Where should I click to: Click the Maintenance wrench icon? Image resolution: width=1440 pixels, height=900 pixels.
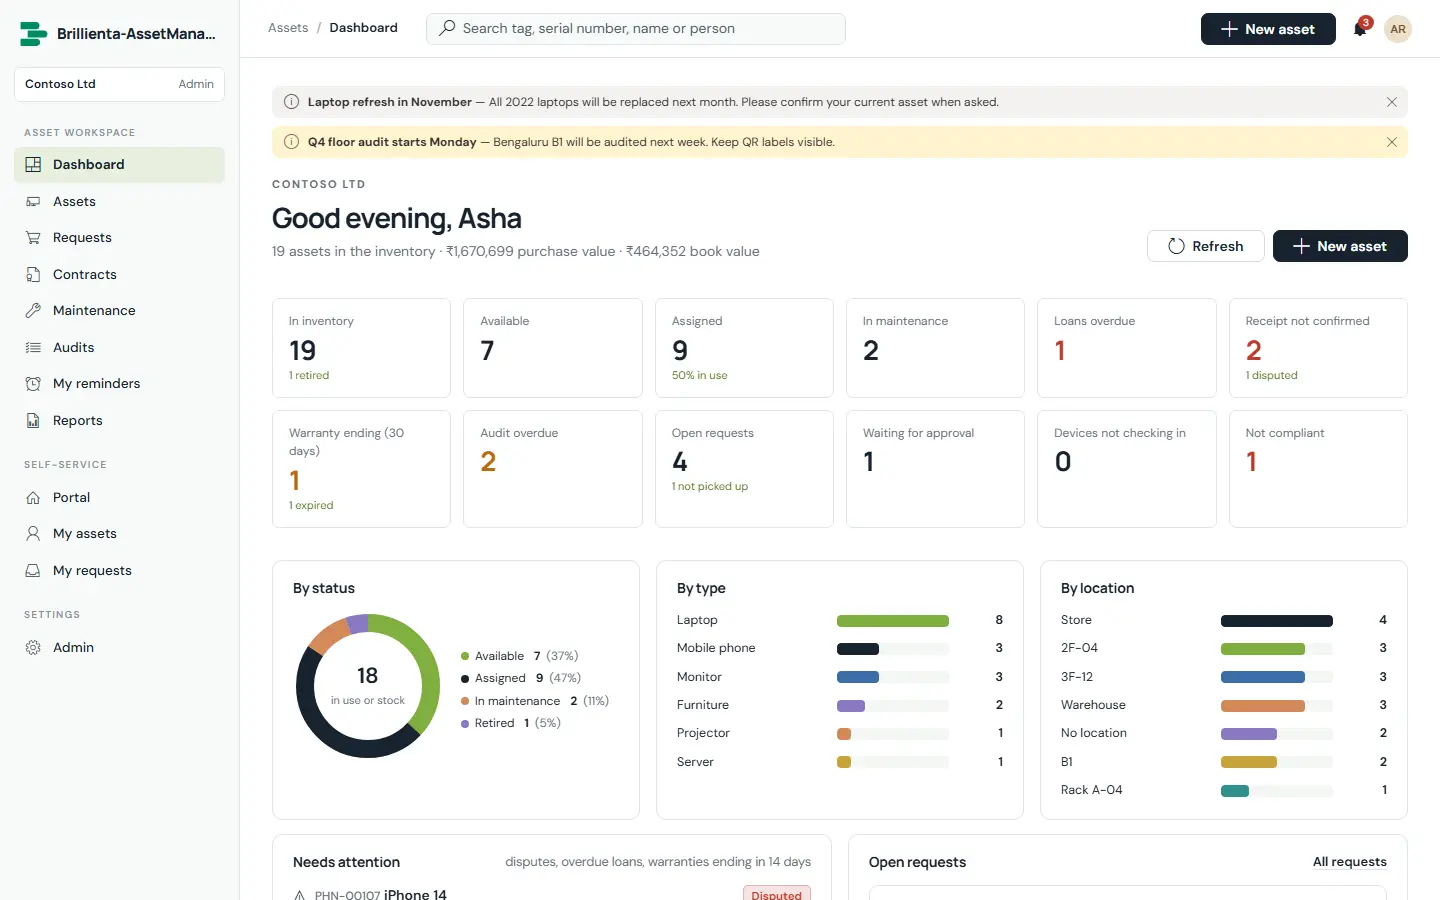coord(33,311)
